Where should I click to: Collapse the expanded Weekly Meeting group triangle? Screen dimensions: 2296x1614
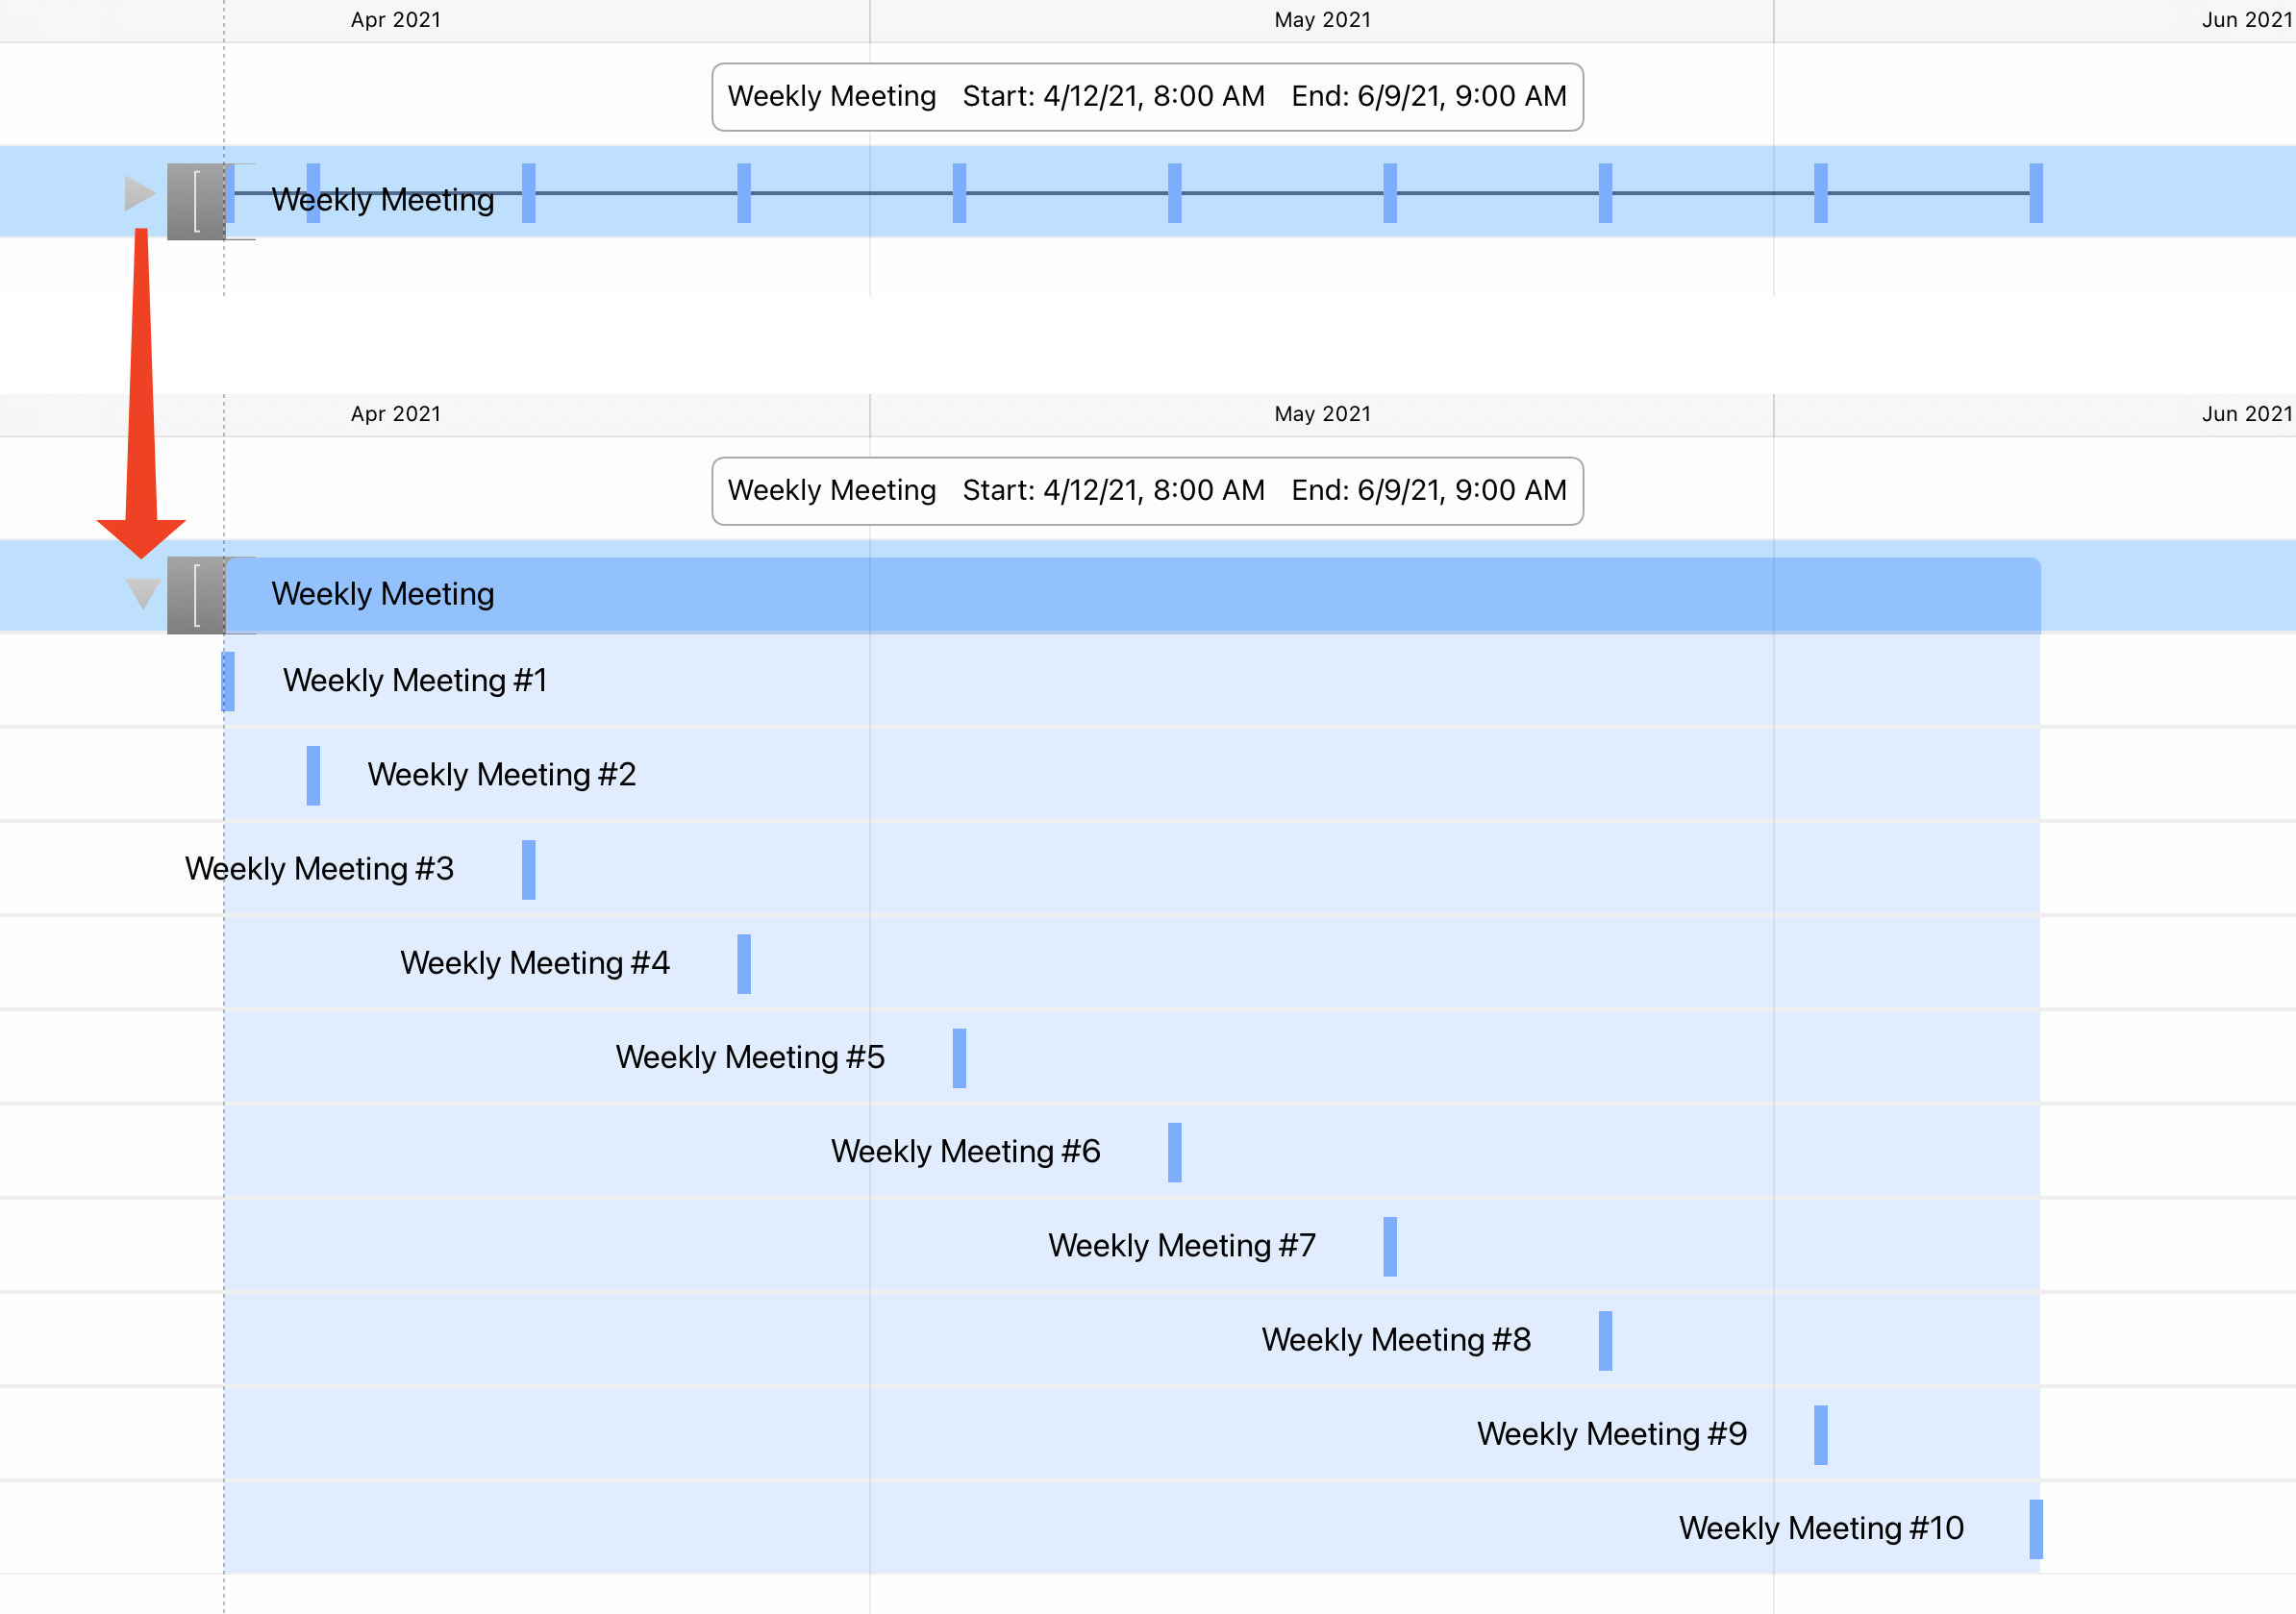click(x=143, y=594)
